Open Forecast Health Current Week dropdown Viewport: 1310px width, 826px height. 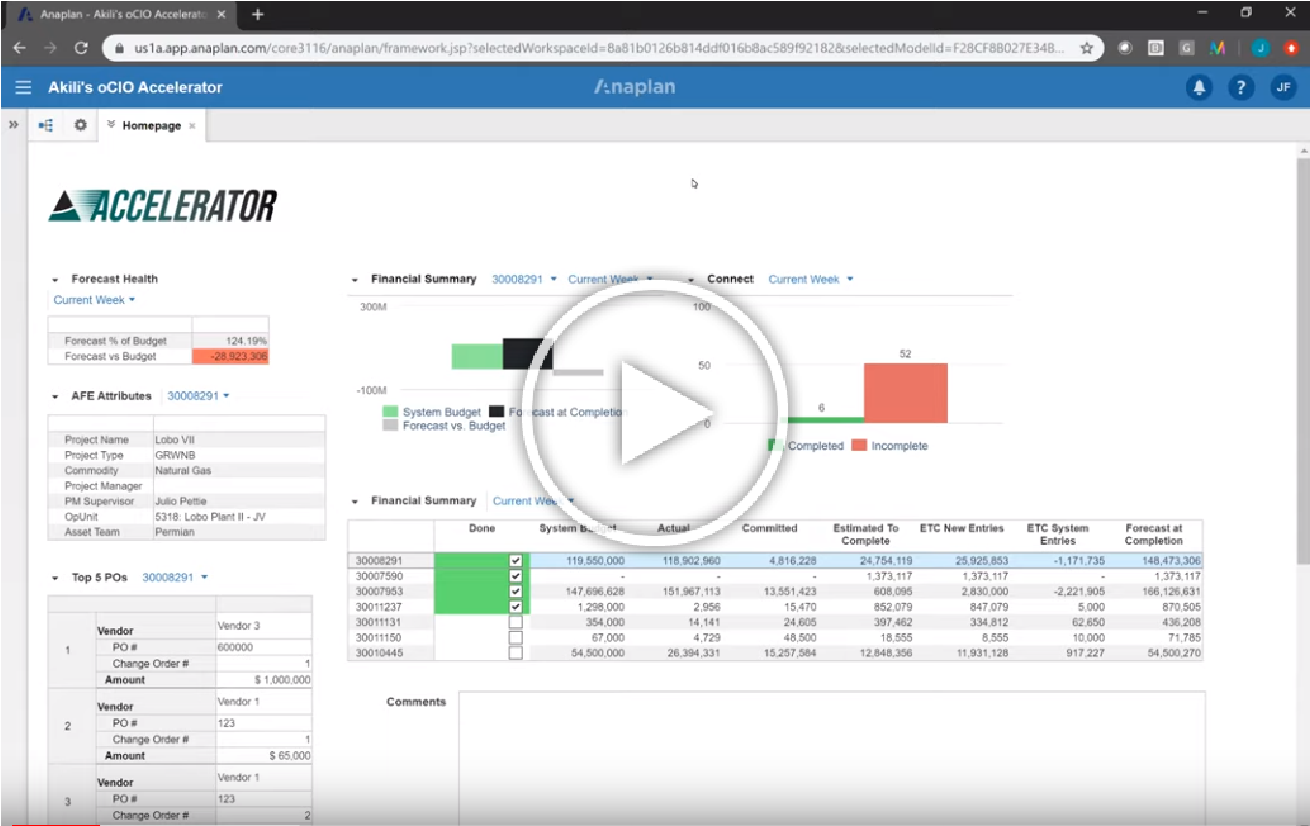[x=94, y=300]
